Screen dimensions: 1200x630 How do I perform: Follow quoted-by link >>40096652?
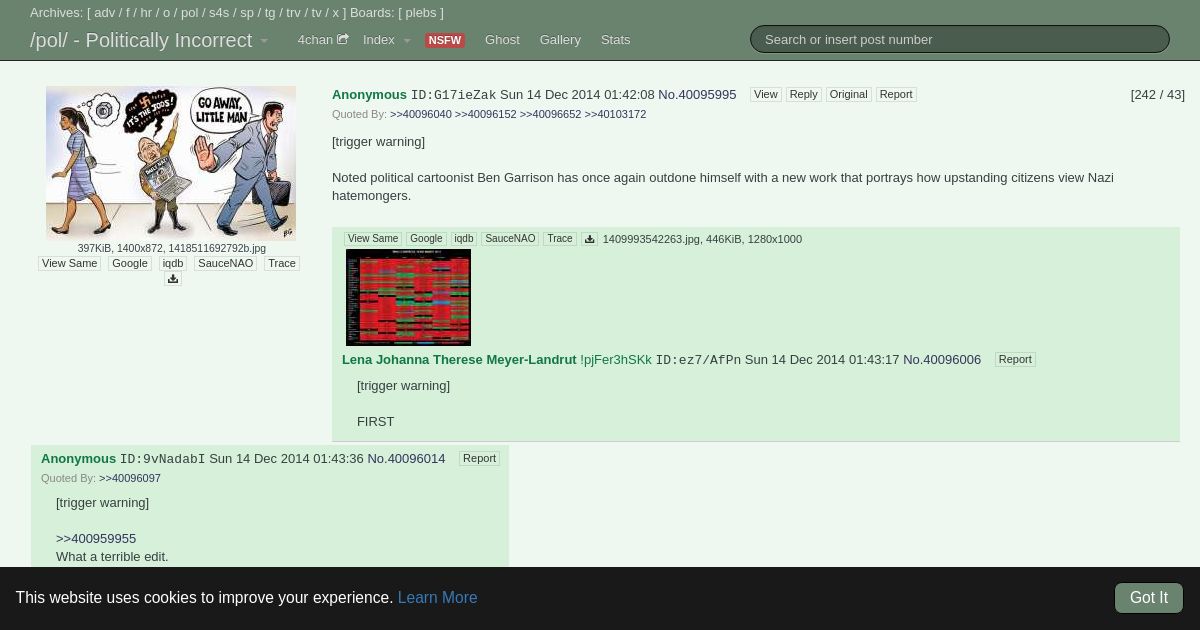550,114
